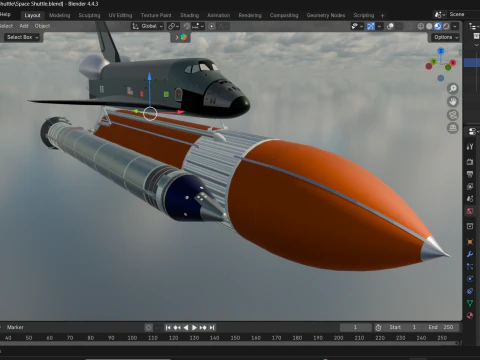Play the animation forward
480x360 pixels.
point(194,328)
